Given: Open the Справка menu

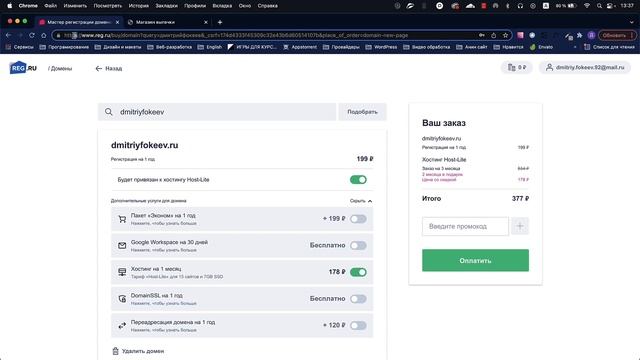Looking at the screenshot, I should [268, 6].
